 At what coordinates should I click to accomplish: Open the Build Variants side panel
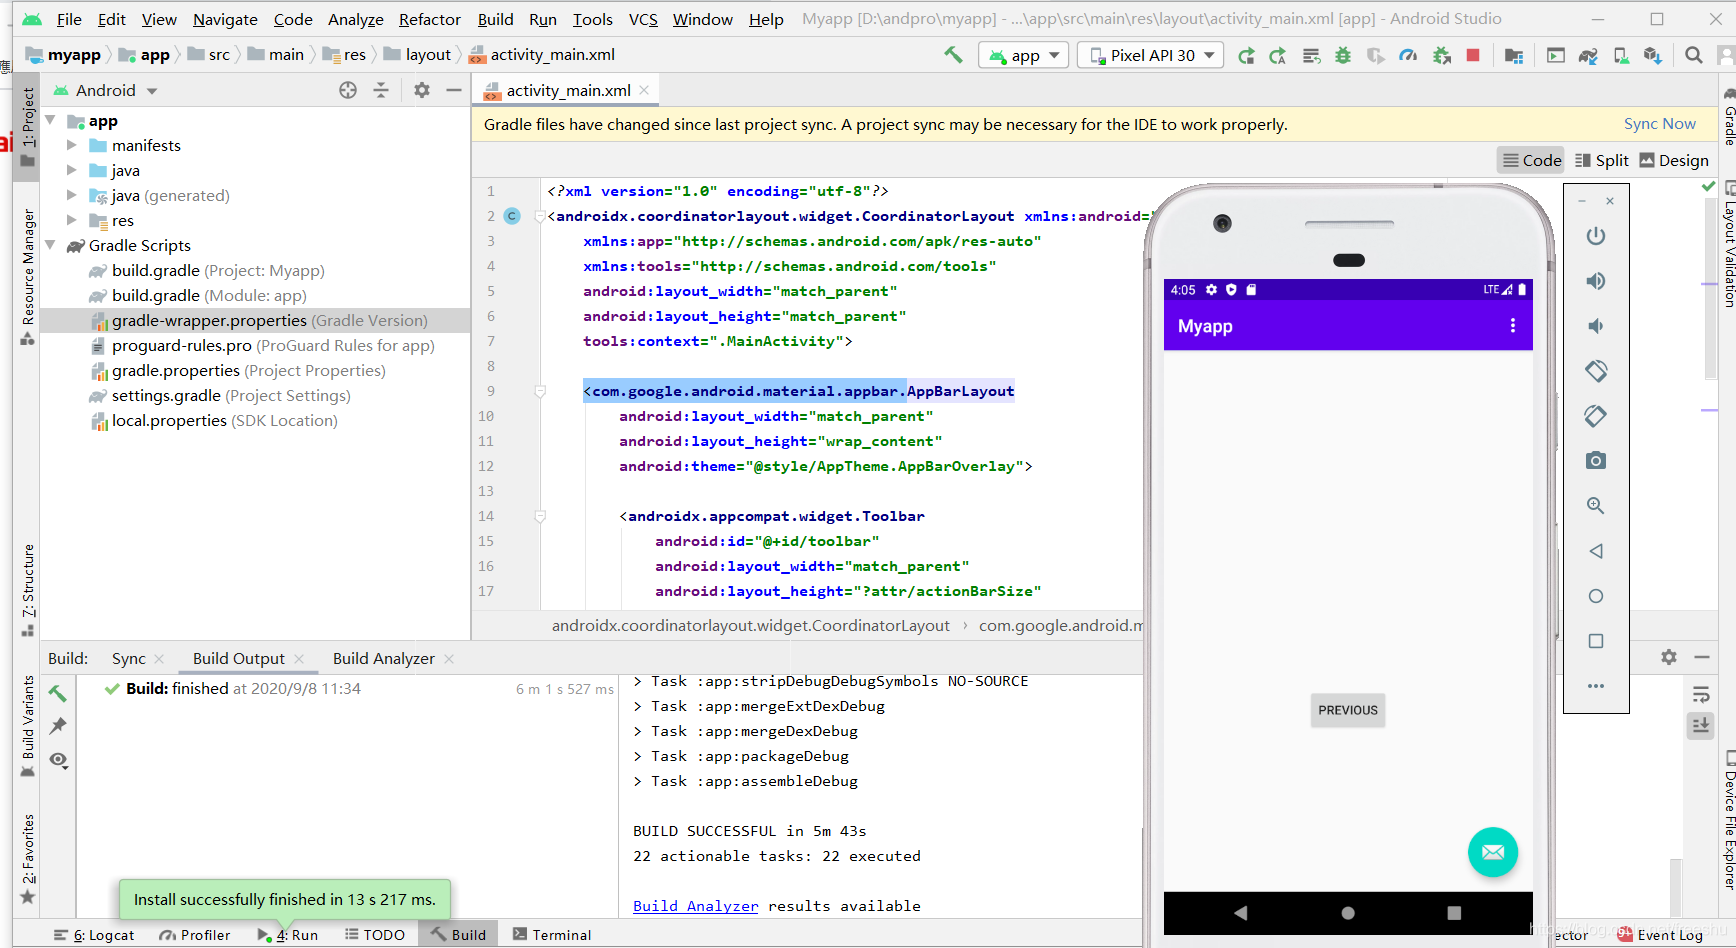tap(28, 727)
